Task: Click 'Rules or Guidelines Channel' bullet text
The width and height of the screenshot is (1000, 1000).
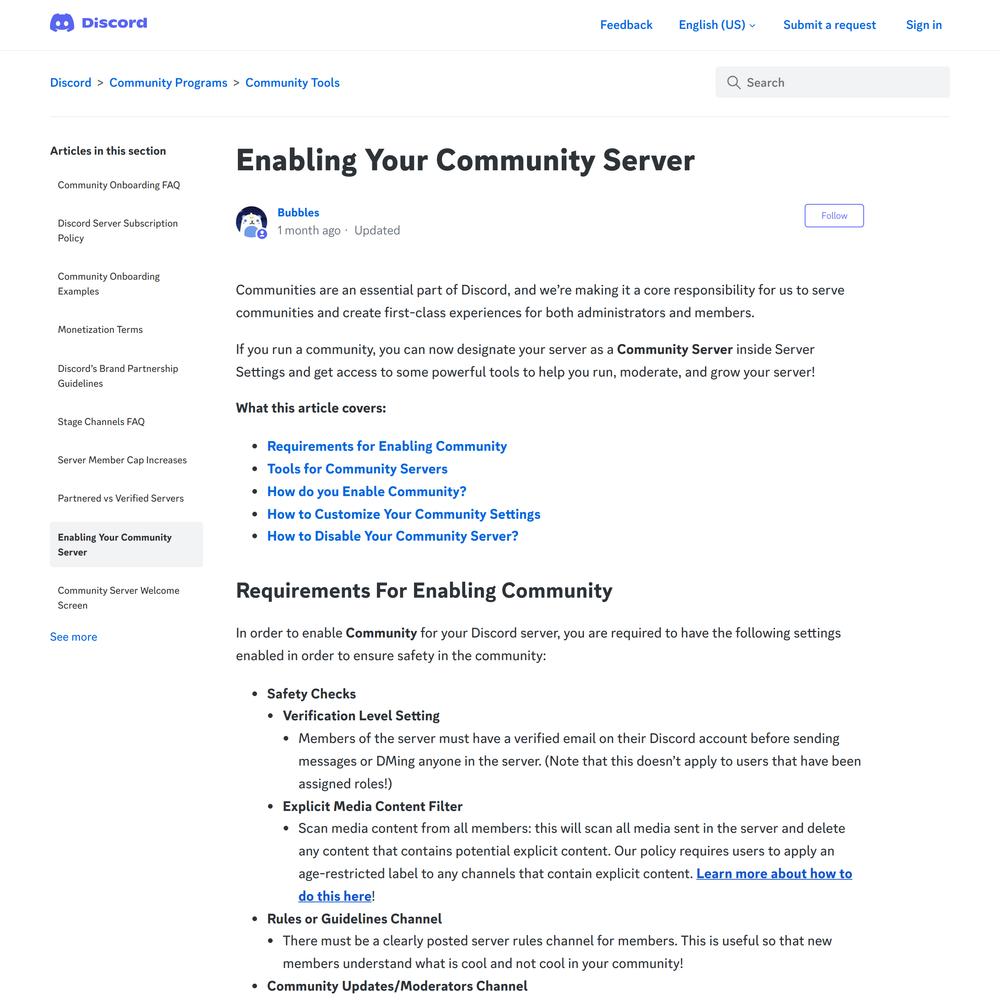Action: (354, 918)
